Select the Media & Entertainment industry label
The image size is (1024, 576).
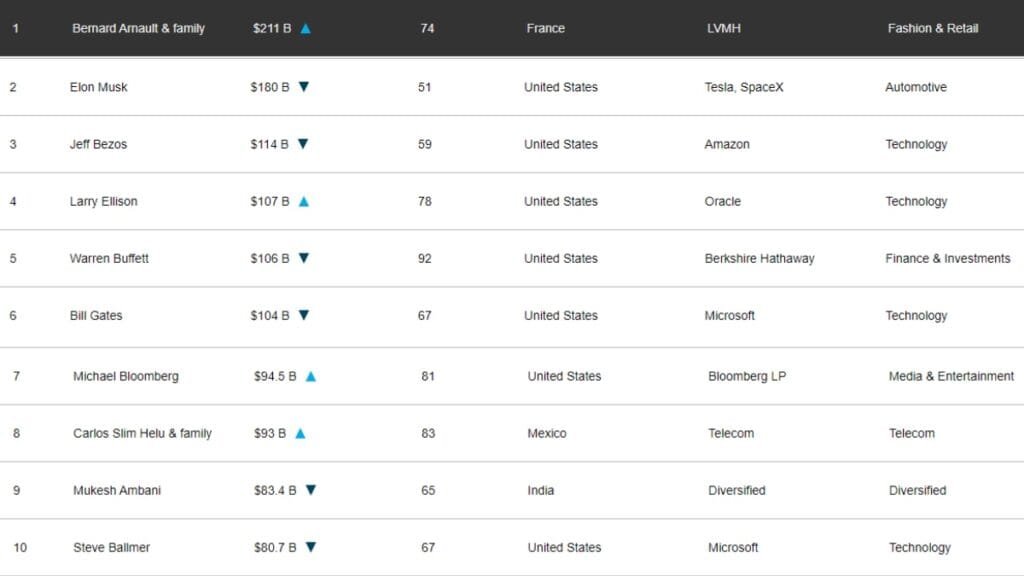pos(951,377)
